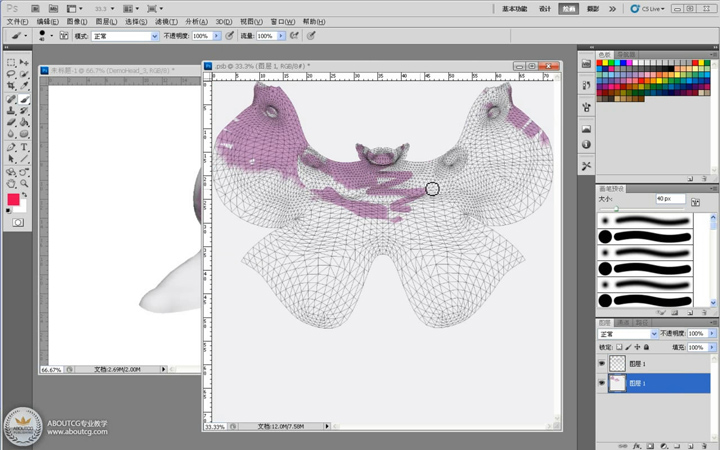Select the Hand tool

11,184
